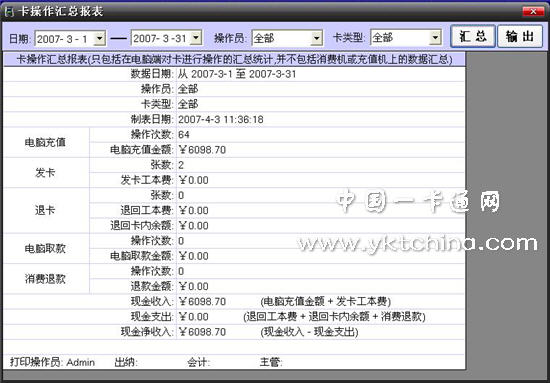This screenshot has width=550, height=383.
Task: Click the 电脑充值金额 value cell
Action: coord(321,150)
